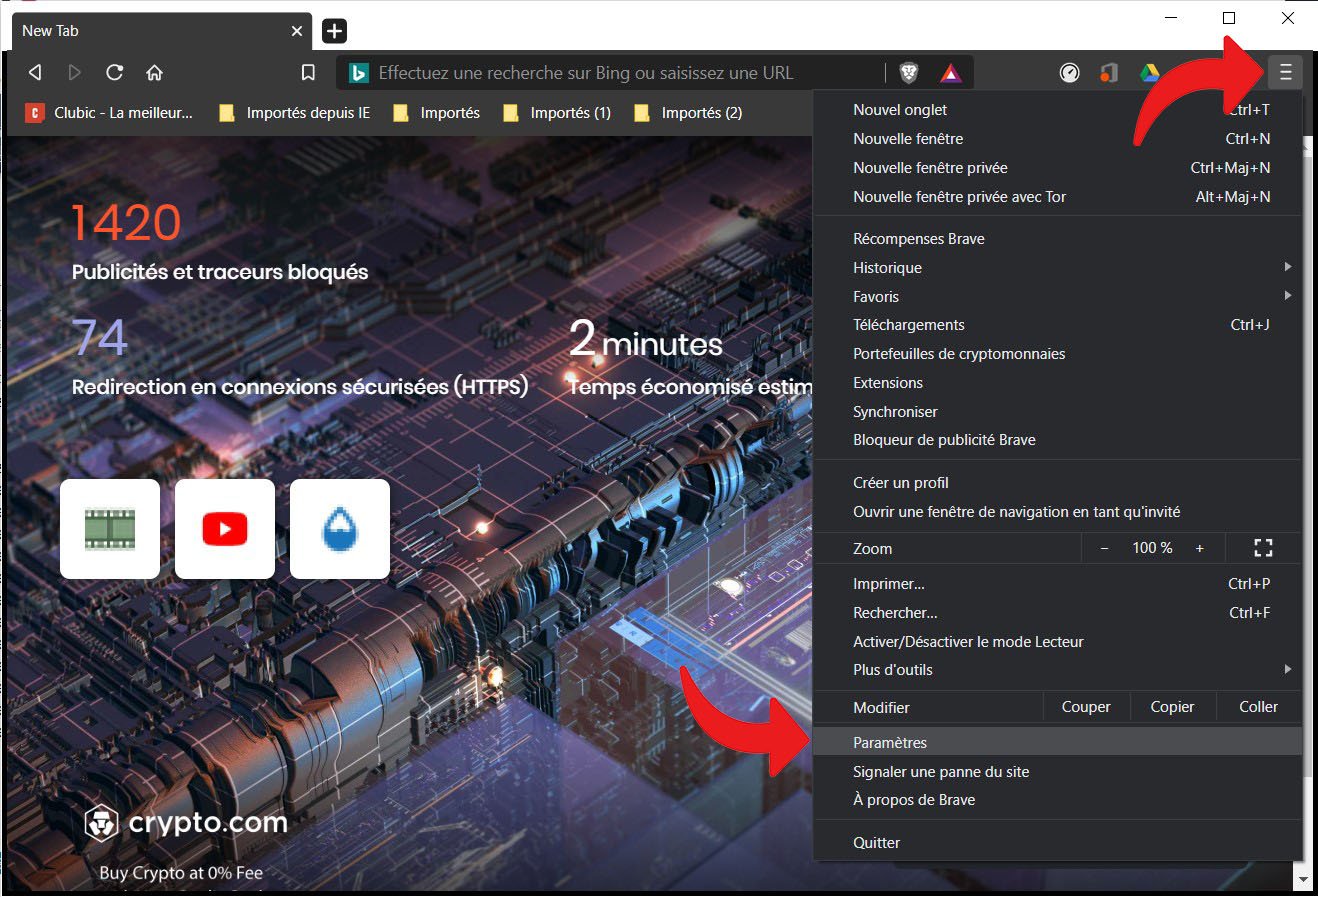Screen dimensions: 1318x897
Task: Increase zoom with the plus button
Action: pyautogui.click(x=1200, y=548)
